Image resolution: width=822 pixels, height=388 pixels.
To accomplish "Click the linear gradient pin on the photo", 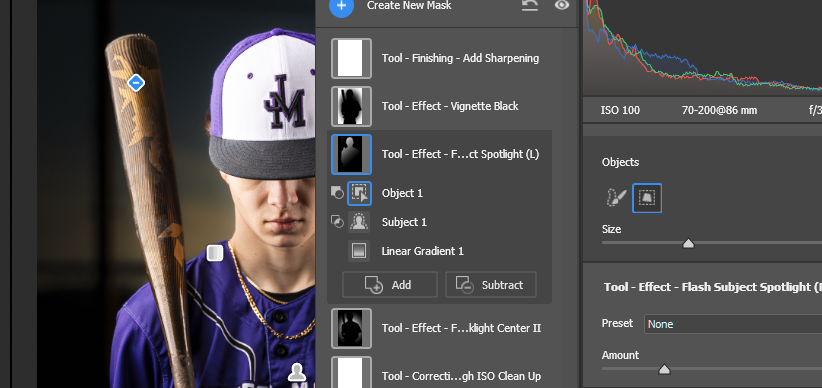I will click(215, 253).
